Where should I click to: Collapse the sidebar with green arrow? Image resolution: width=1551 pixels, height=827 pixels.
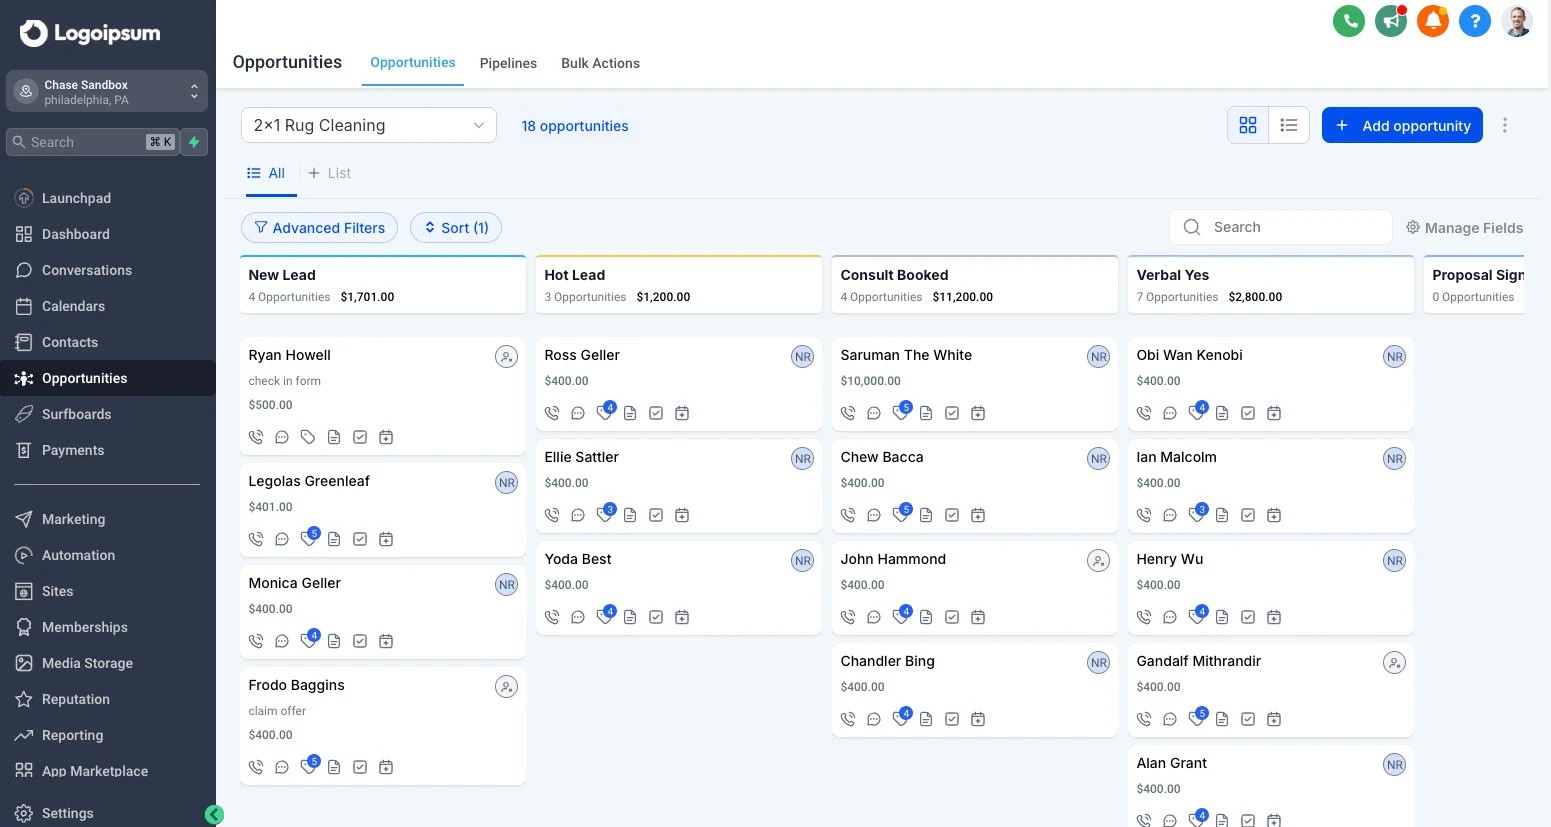click(x=214, y=814)
